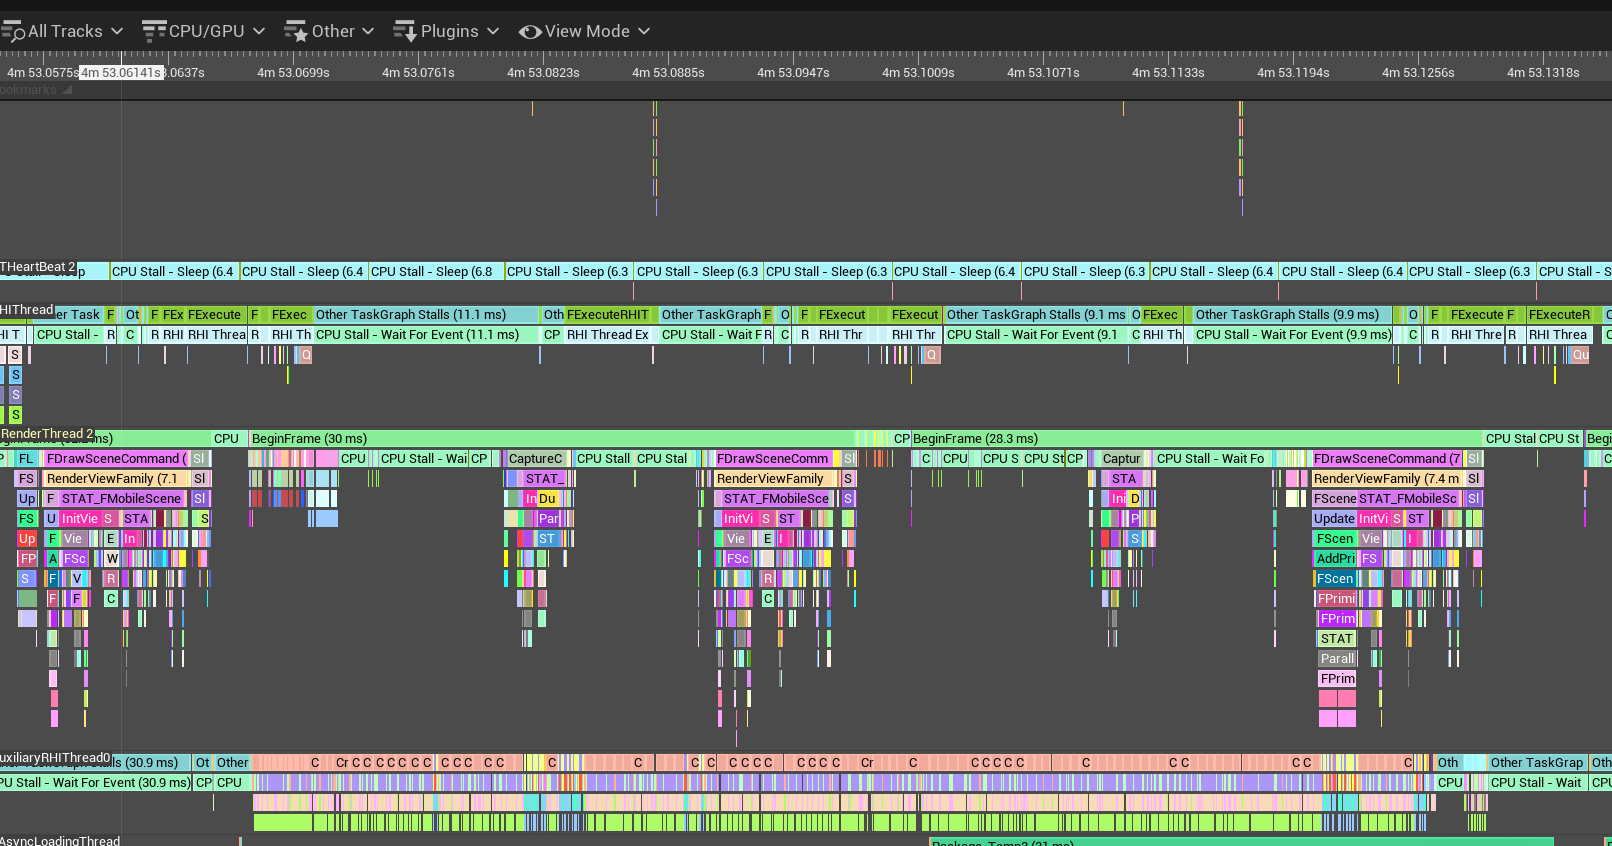1612x846 pixels.
Task: Expand the Plugins dropdown chevron
Action: tap(493, 31)
